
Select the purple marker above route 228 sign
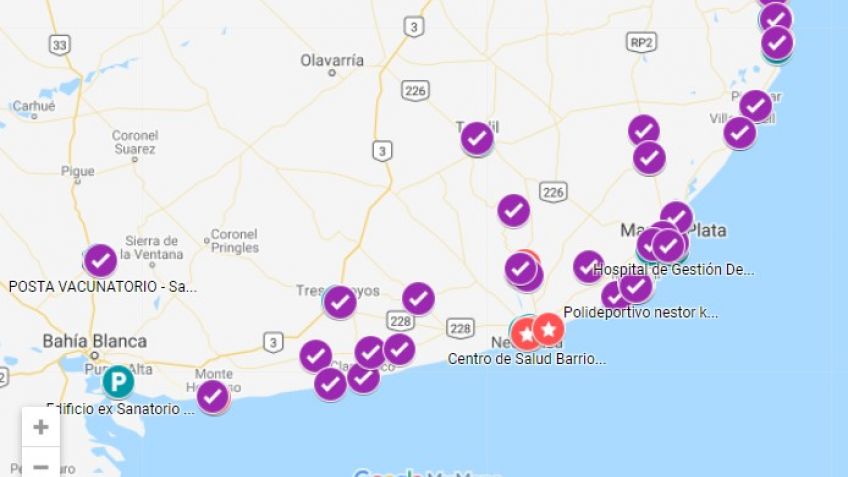(x=418, y=298)
